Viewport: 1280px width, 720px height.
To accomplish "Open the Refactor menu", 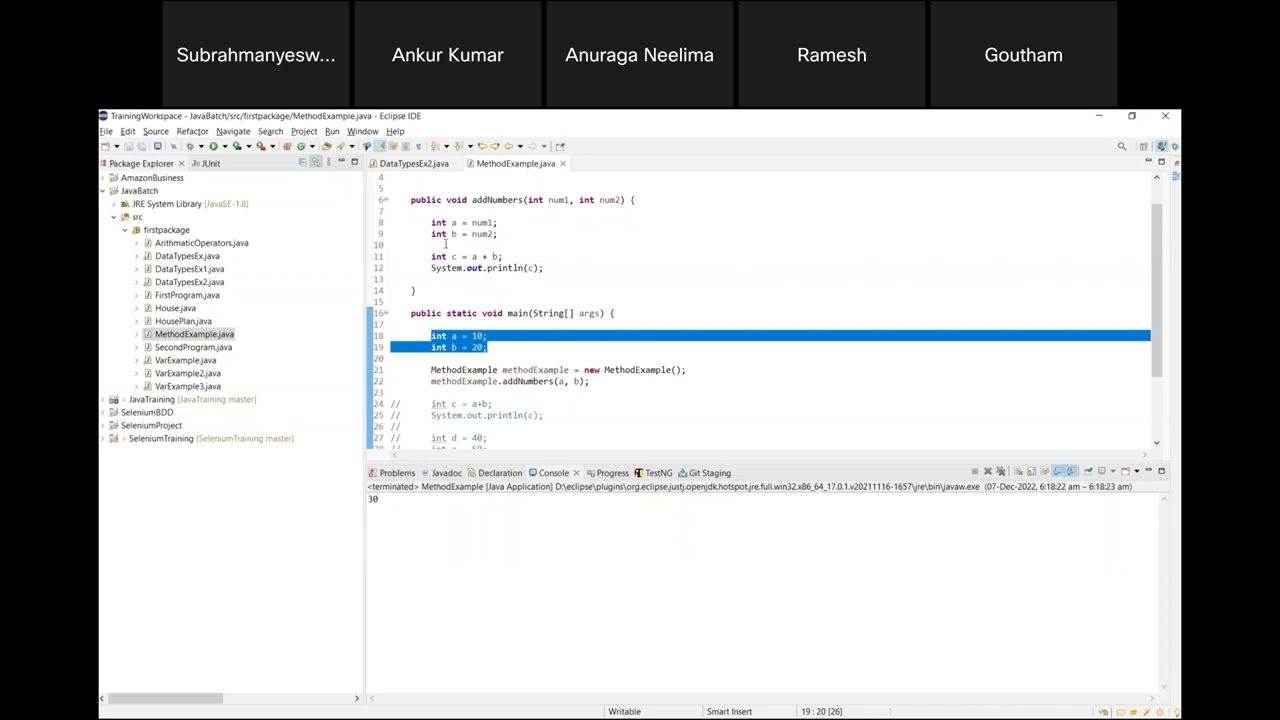I will 192,131.
